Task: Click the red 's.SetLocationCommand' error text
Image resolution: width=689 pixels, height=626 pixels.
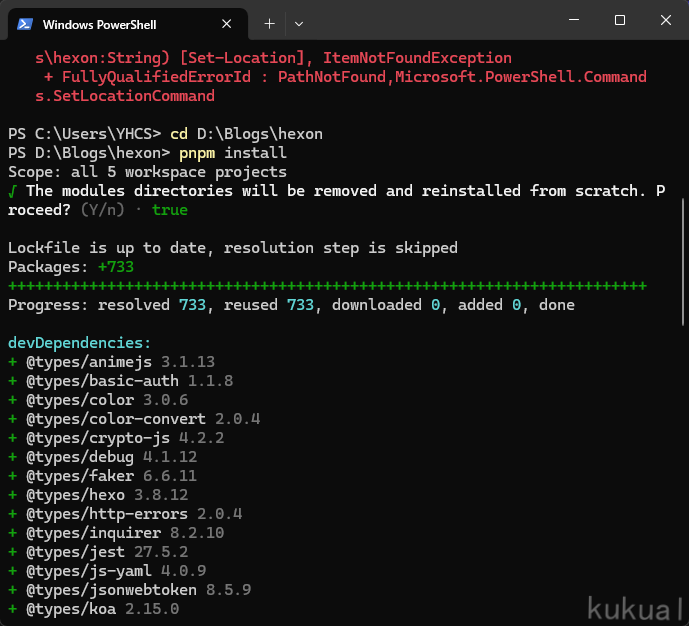Action: pos(125,96)
